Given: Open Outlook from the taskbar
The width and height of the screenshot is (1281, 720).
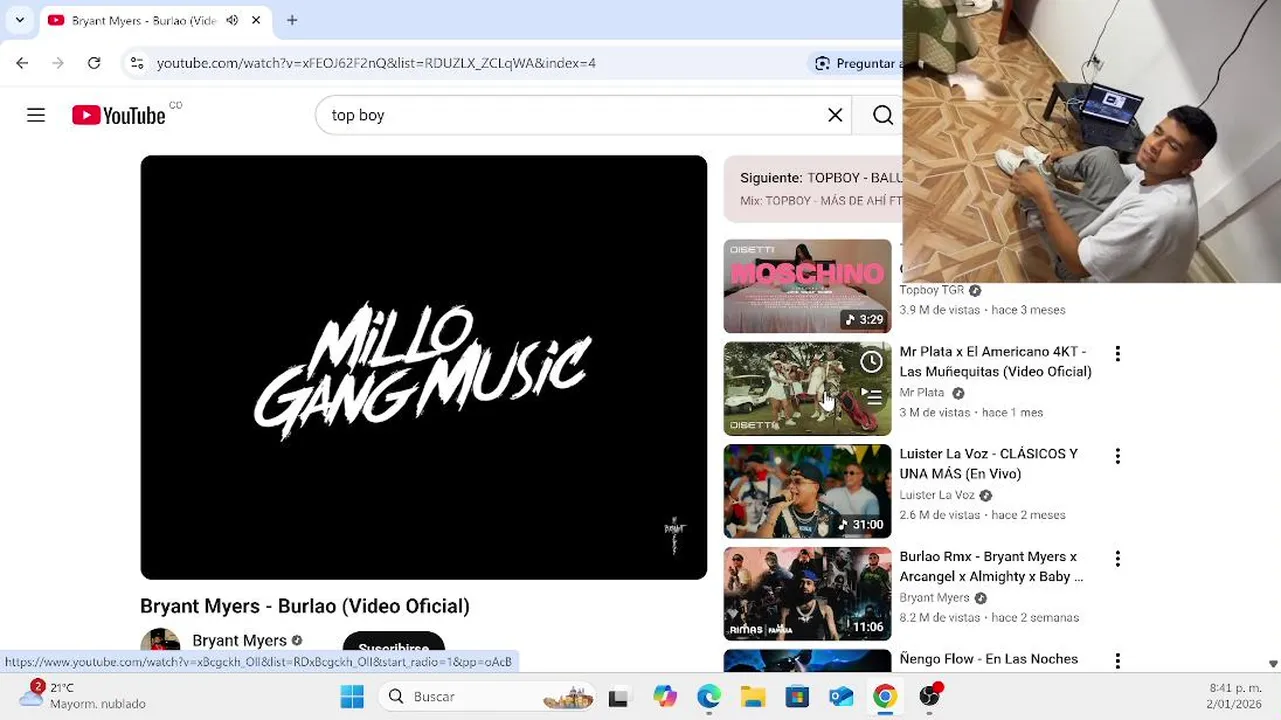Looking at the screenshot, I should click(x=841, y=696).
